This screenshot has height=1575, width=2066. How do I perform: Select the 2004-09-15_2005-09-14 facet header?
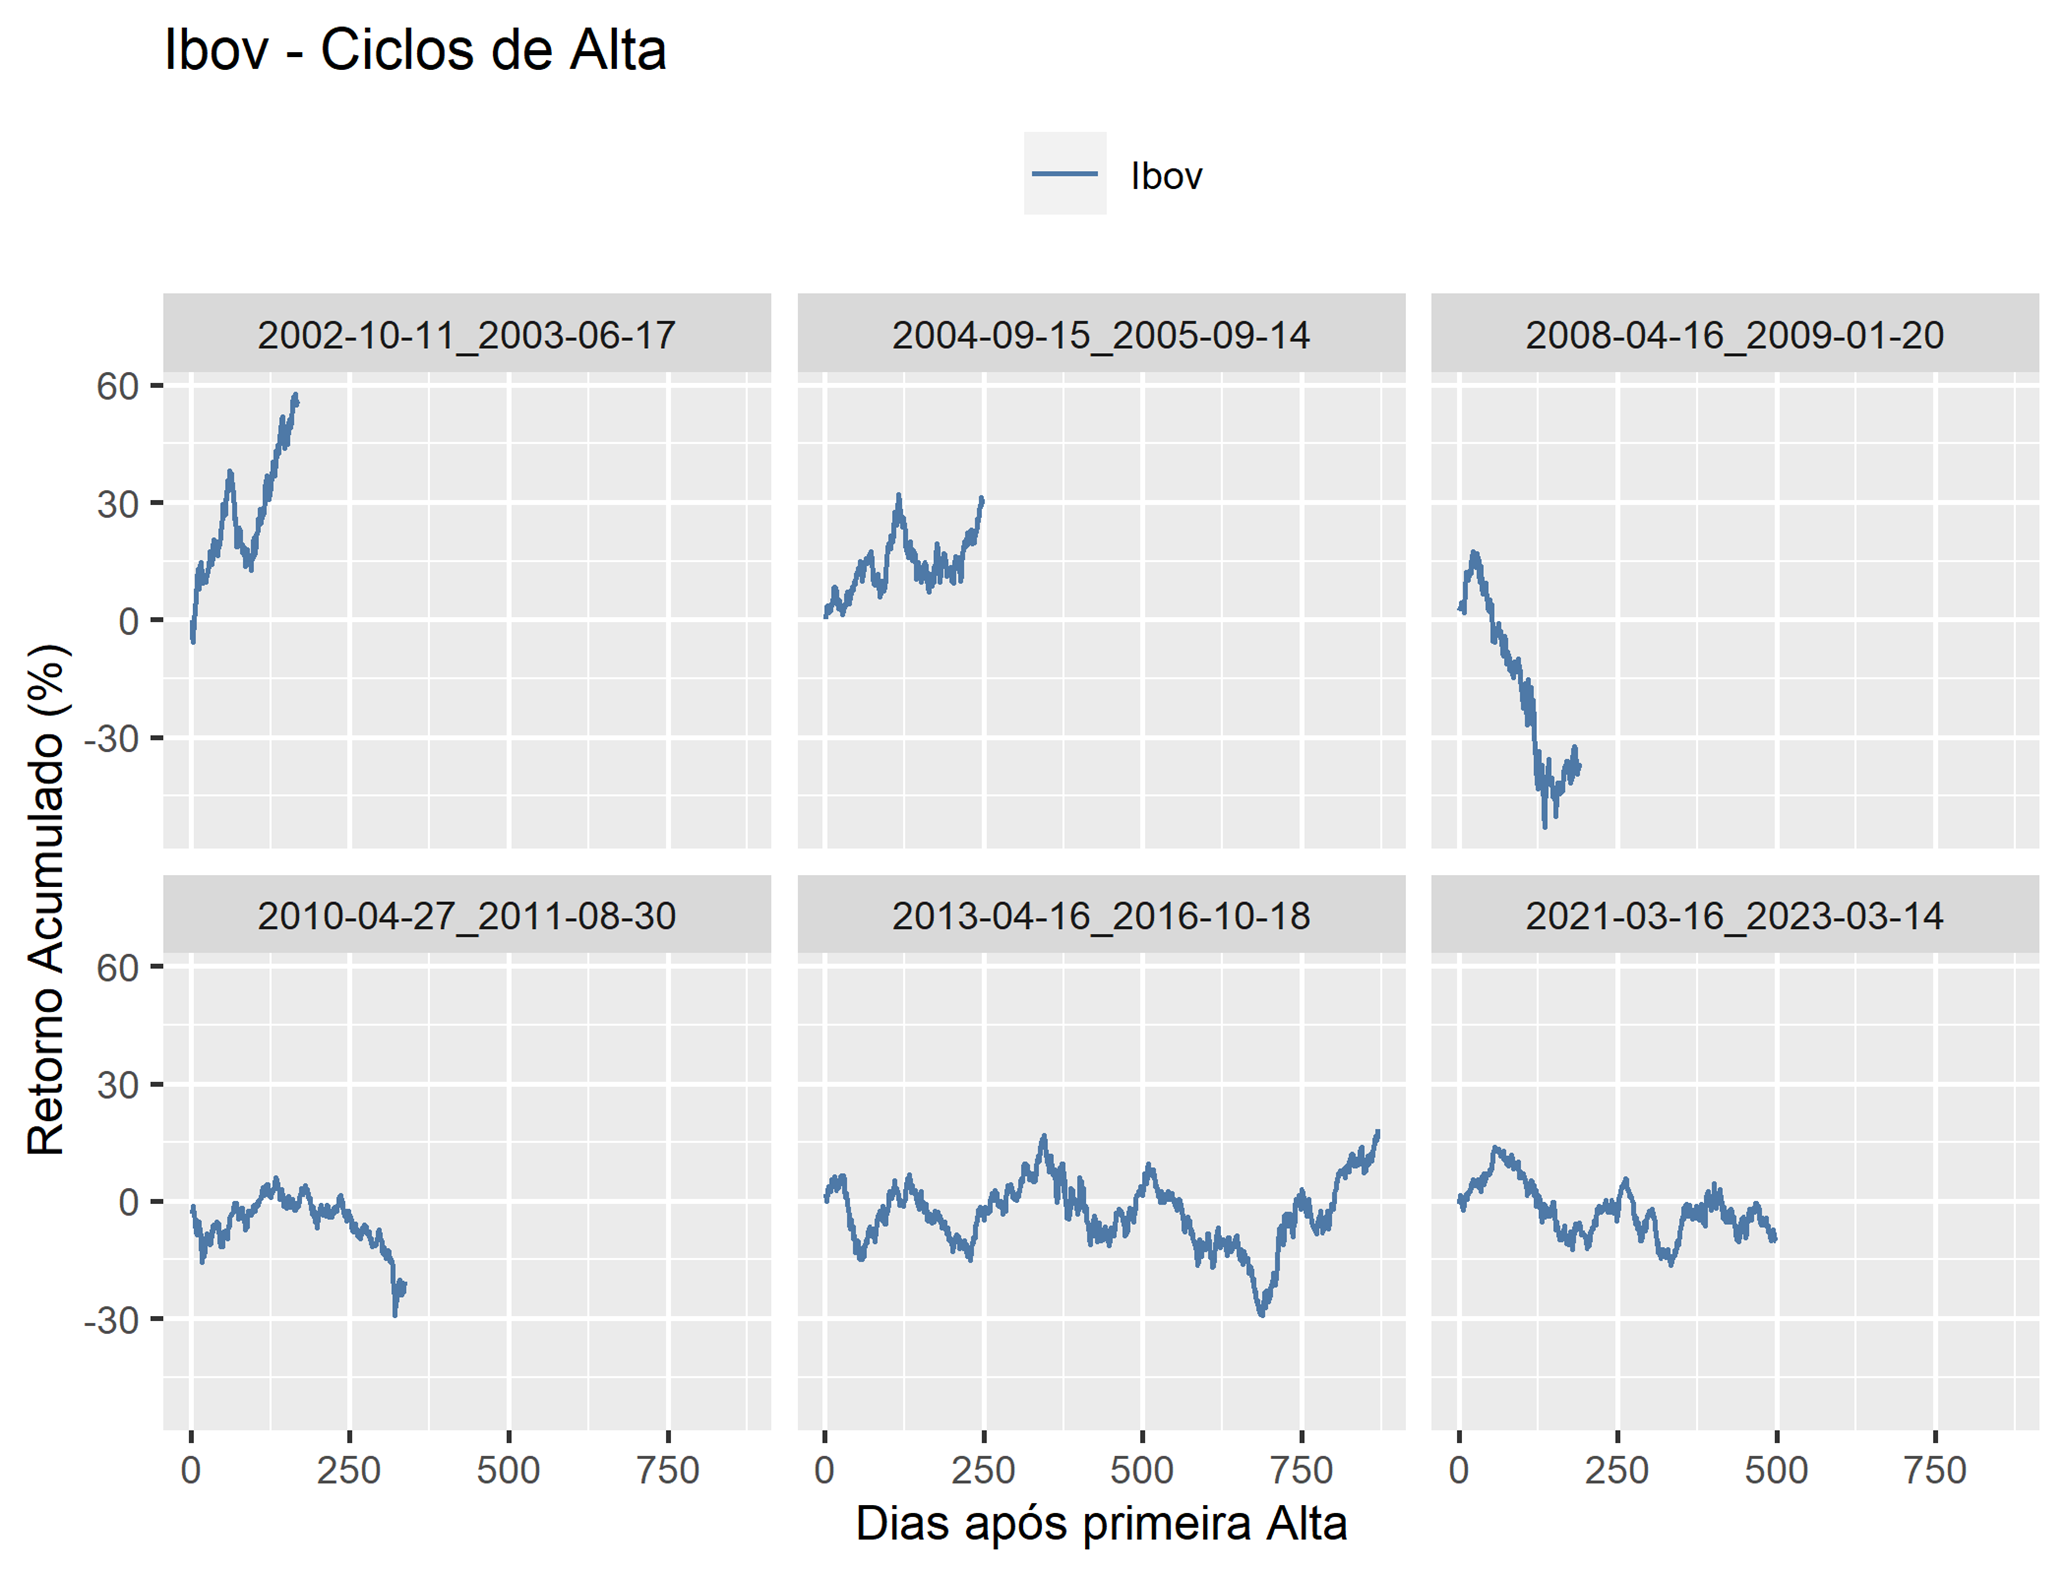(1101, 333)
